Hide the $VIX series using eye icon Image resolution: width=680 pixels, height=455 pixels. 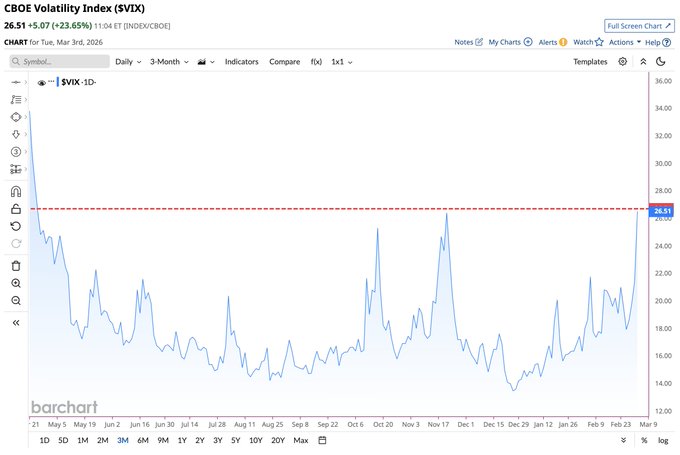(42, 83)
